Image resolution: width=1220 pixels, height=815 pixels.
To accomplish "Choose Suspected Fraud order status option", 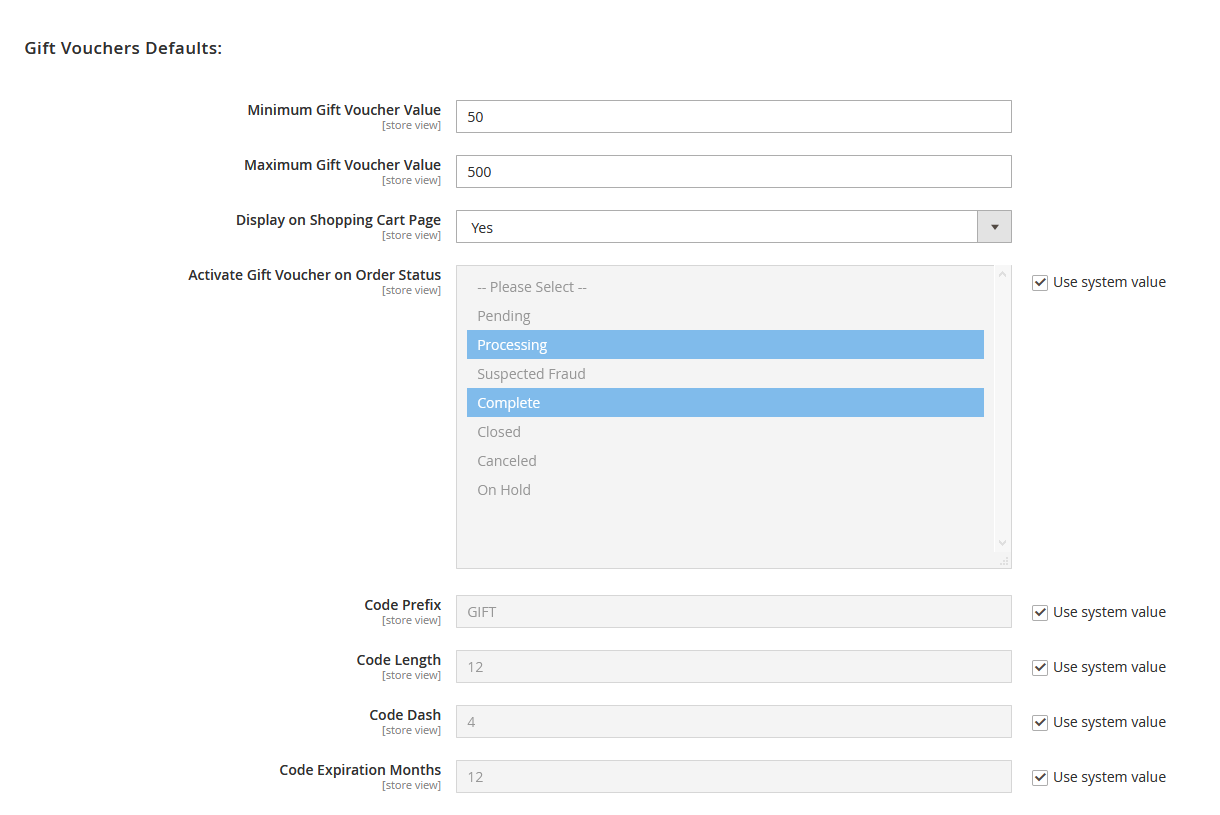I will pyautogui.click(x=531, y=374).
